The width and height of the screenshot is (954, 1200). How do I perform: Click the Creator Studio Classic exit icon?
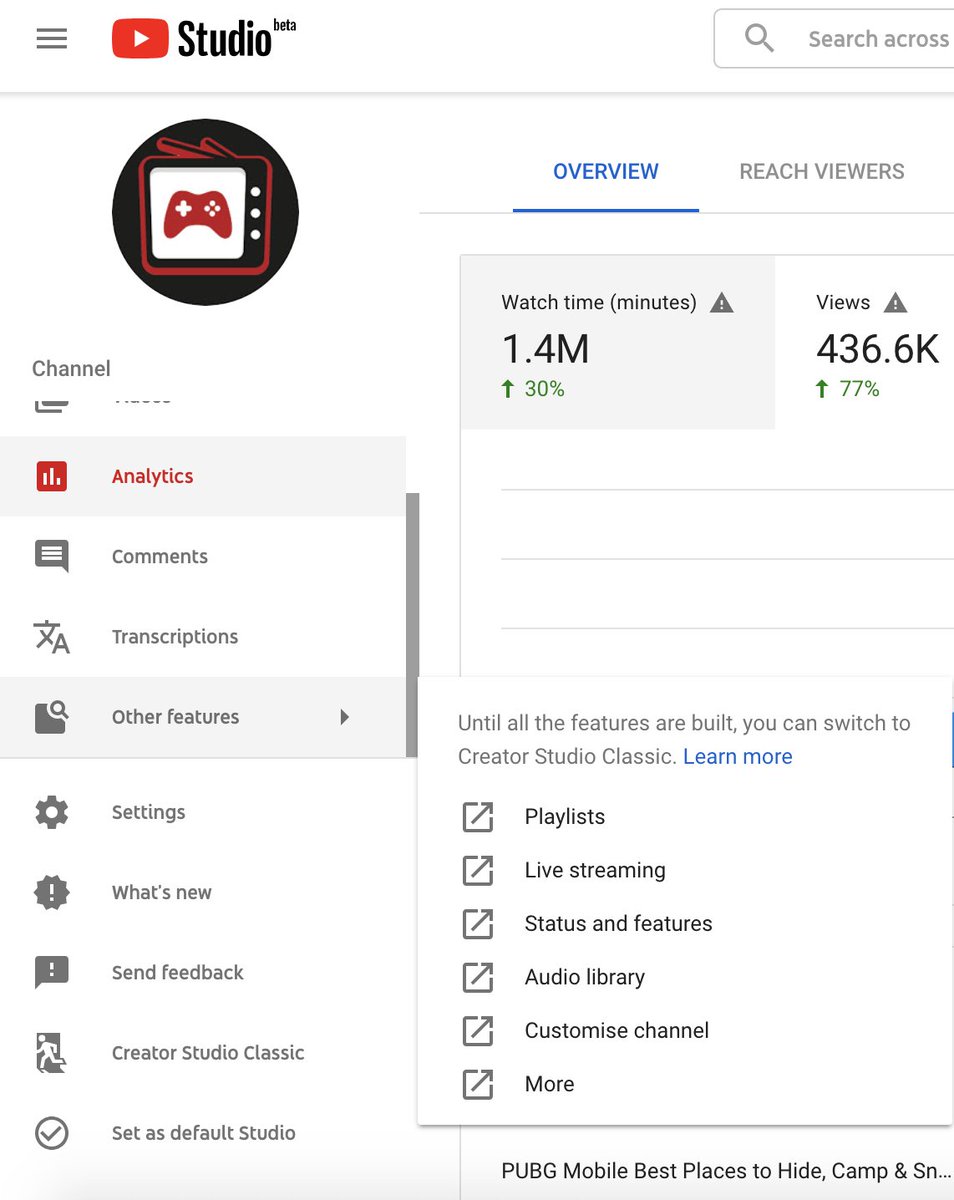52,1053
